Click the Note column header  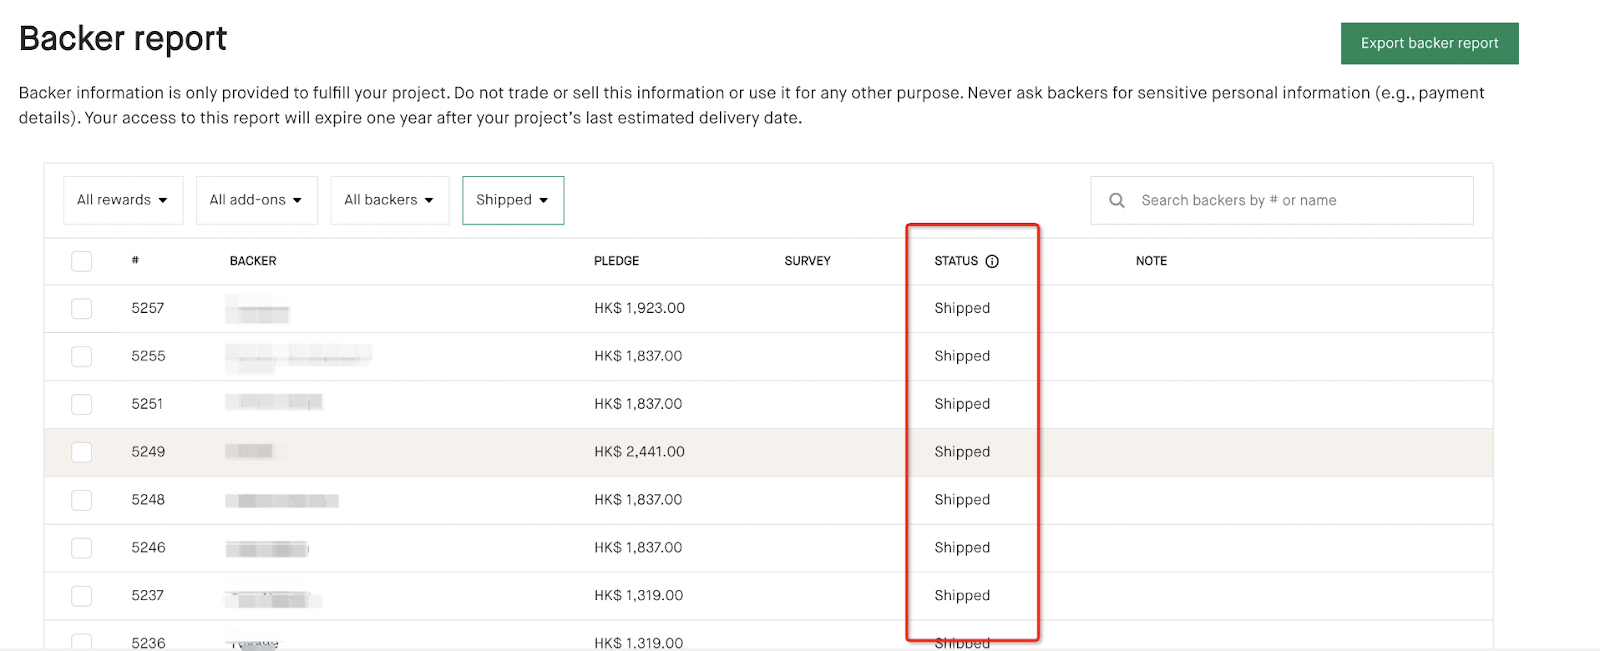pos(1151,261)
